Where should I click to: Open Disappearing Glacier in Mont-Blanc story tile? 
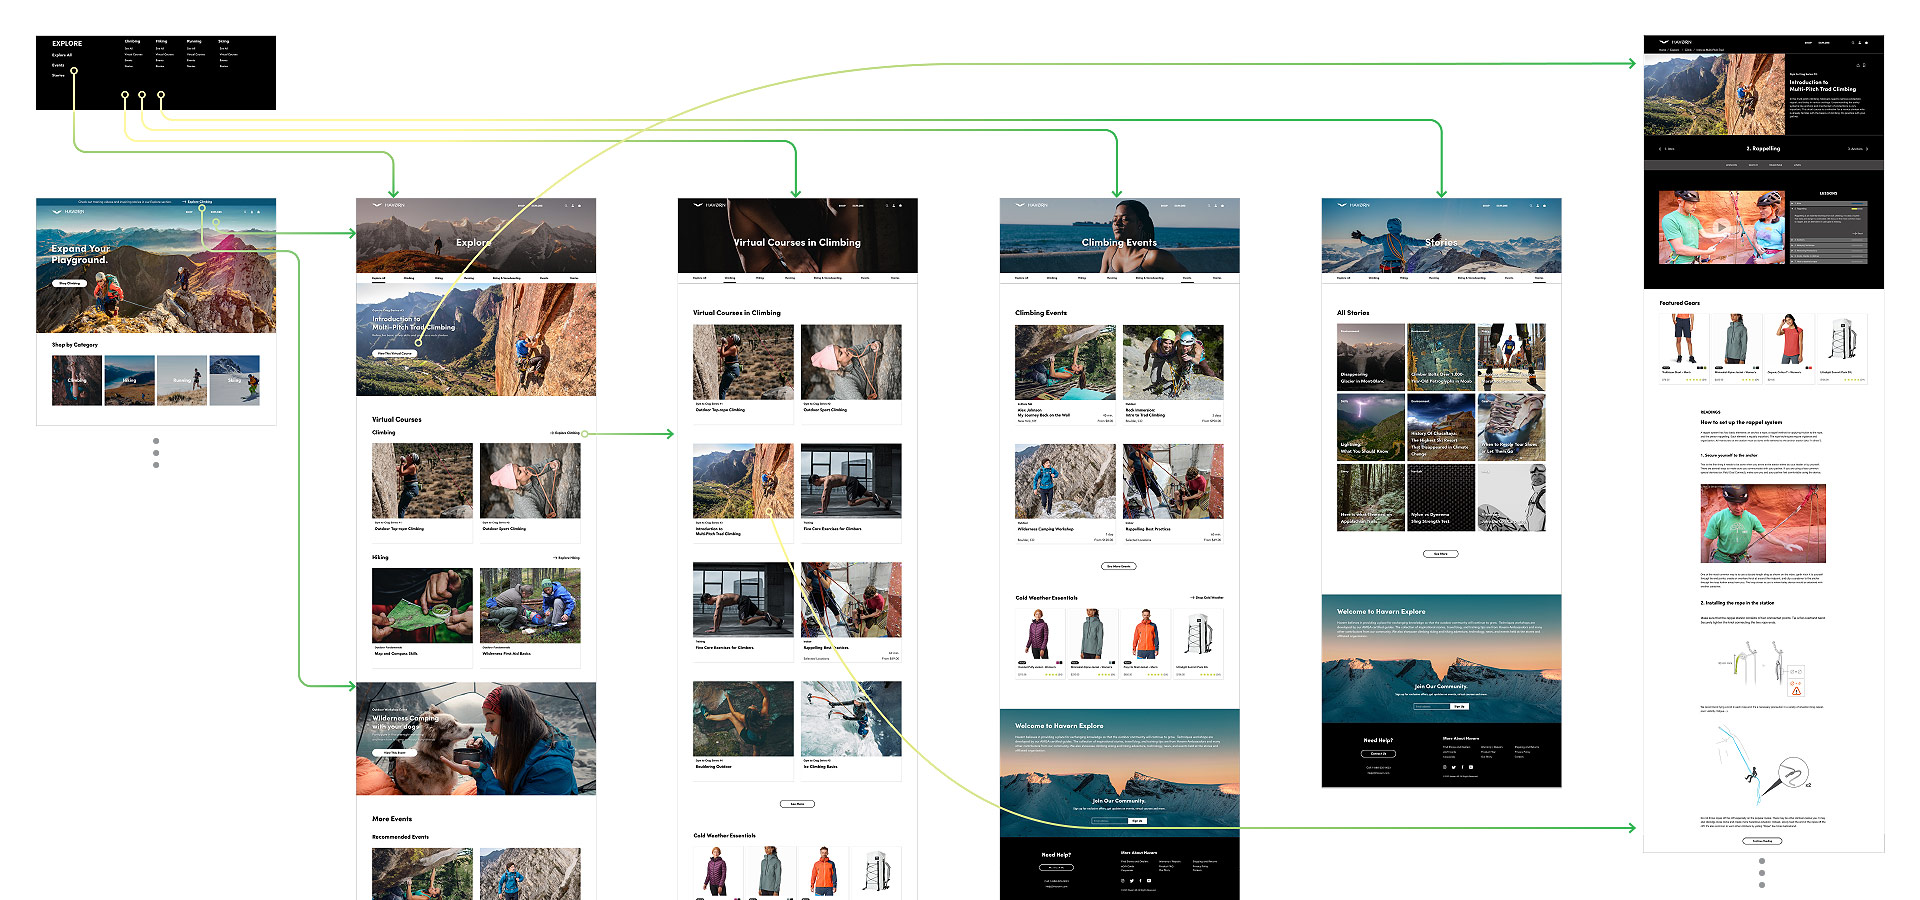(x=1371, y=357)
